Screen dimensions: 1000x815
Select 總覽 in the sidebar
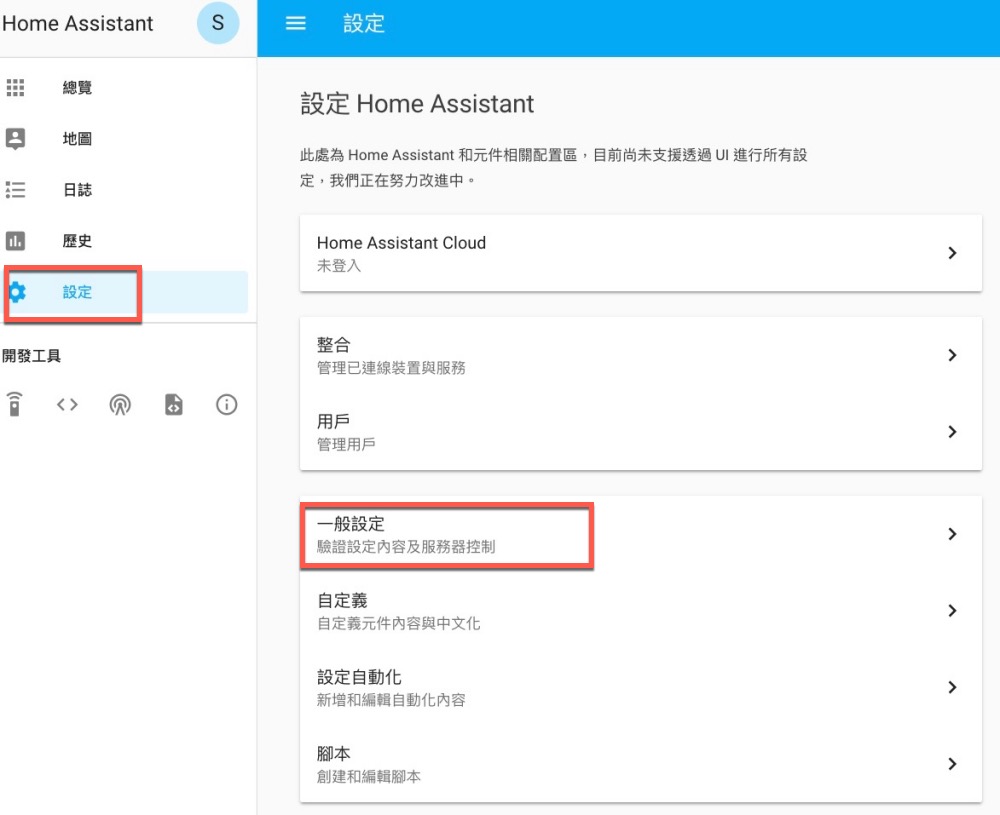coord(126,87)
